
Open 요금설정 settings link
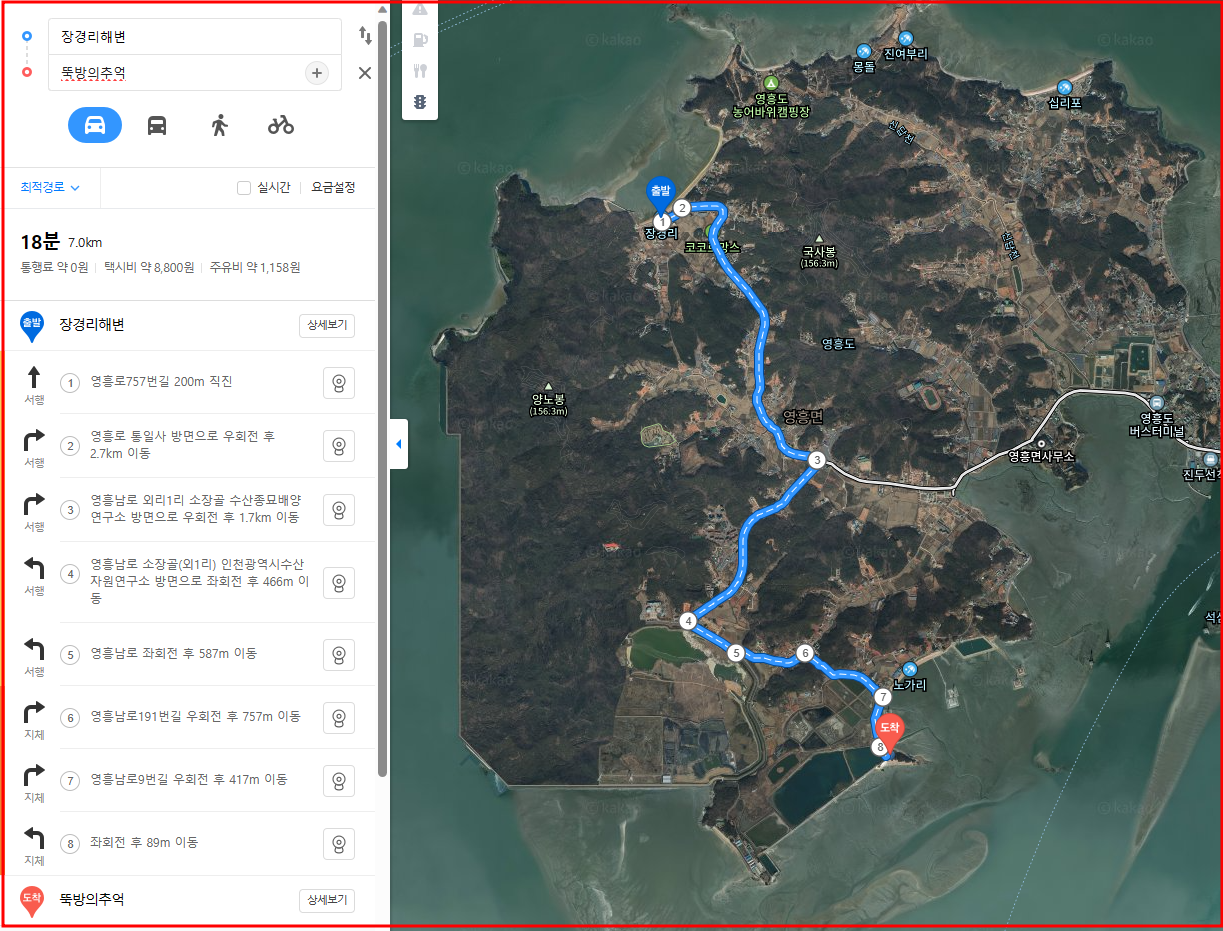pos(333,188)
